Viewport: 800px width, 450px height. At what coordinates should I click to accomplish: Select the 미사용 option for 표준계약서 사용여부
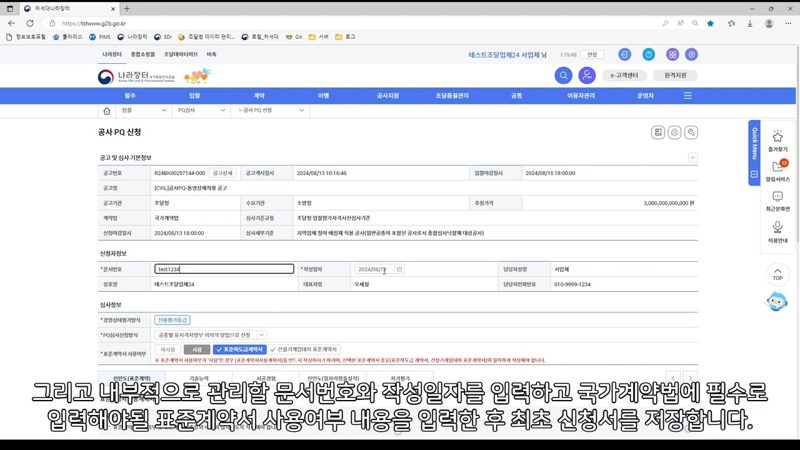[168, 349]
